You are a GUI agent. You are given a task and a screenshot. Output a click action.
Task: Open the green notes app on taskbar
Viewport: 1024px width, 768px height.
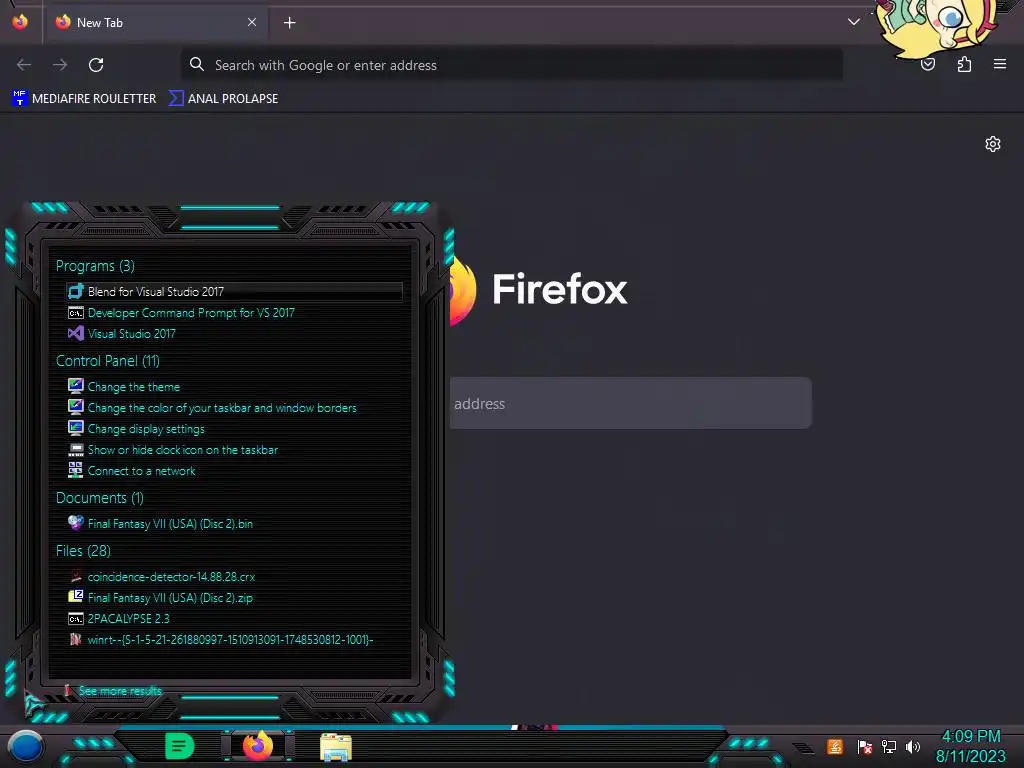(179, 746)
